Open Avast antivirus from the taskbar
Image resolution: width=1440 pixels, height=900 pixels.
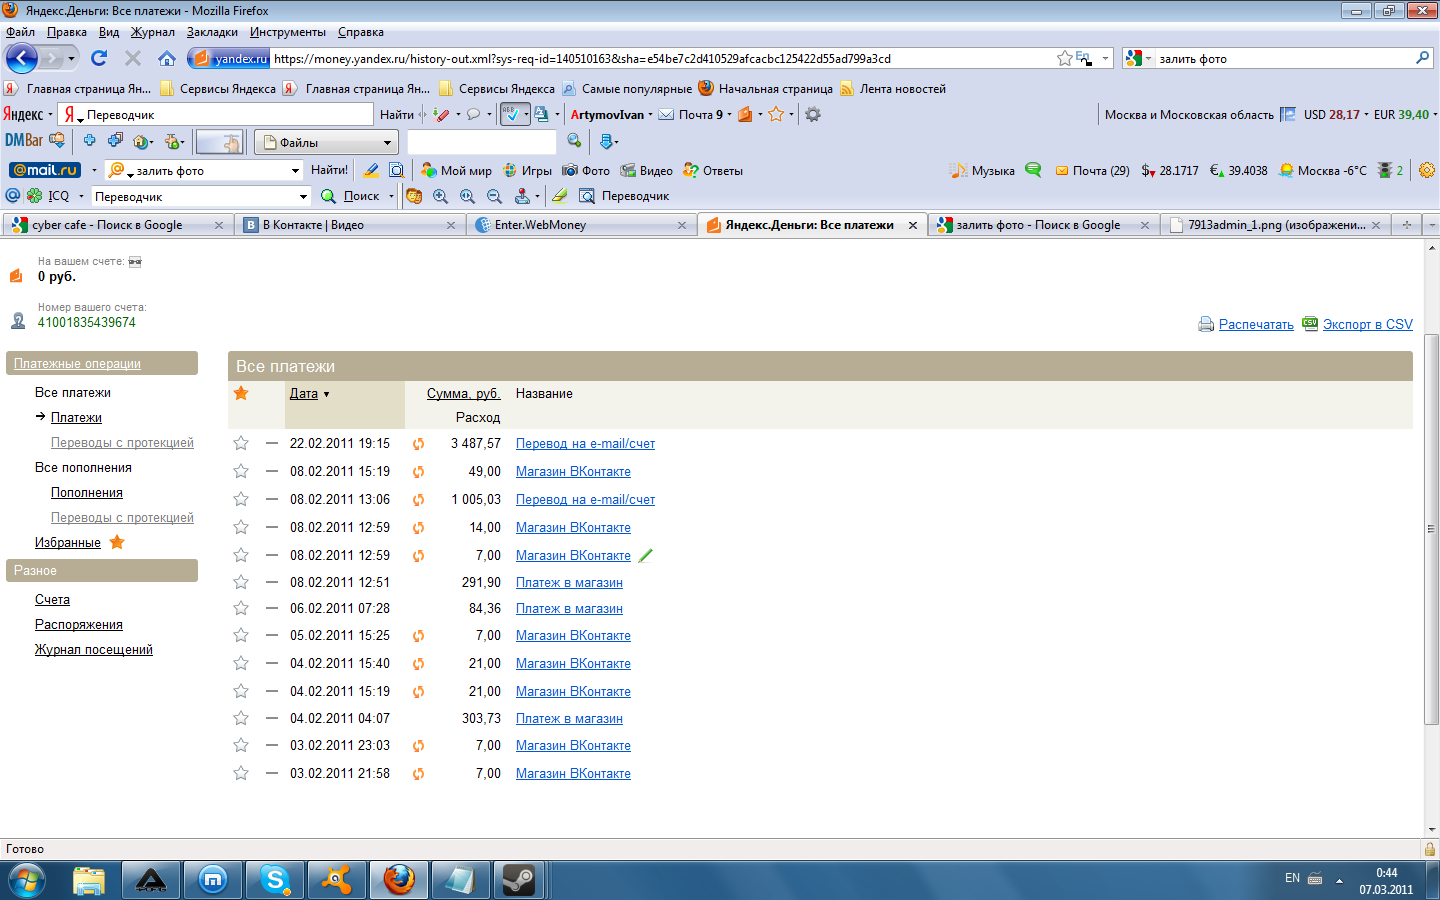click(336, 880)
